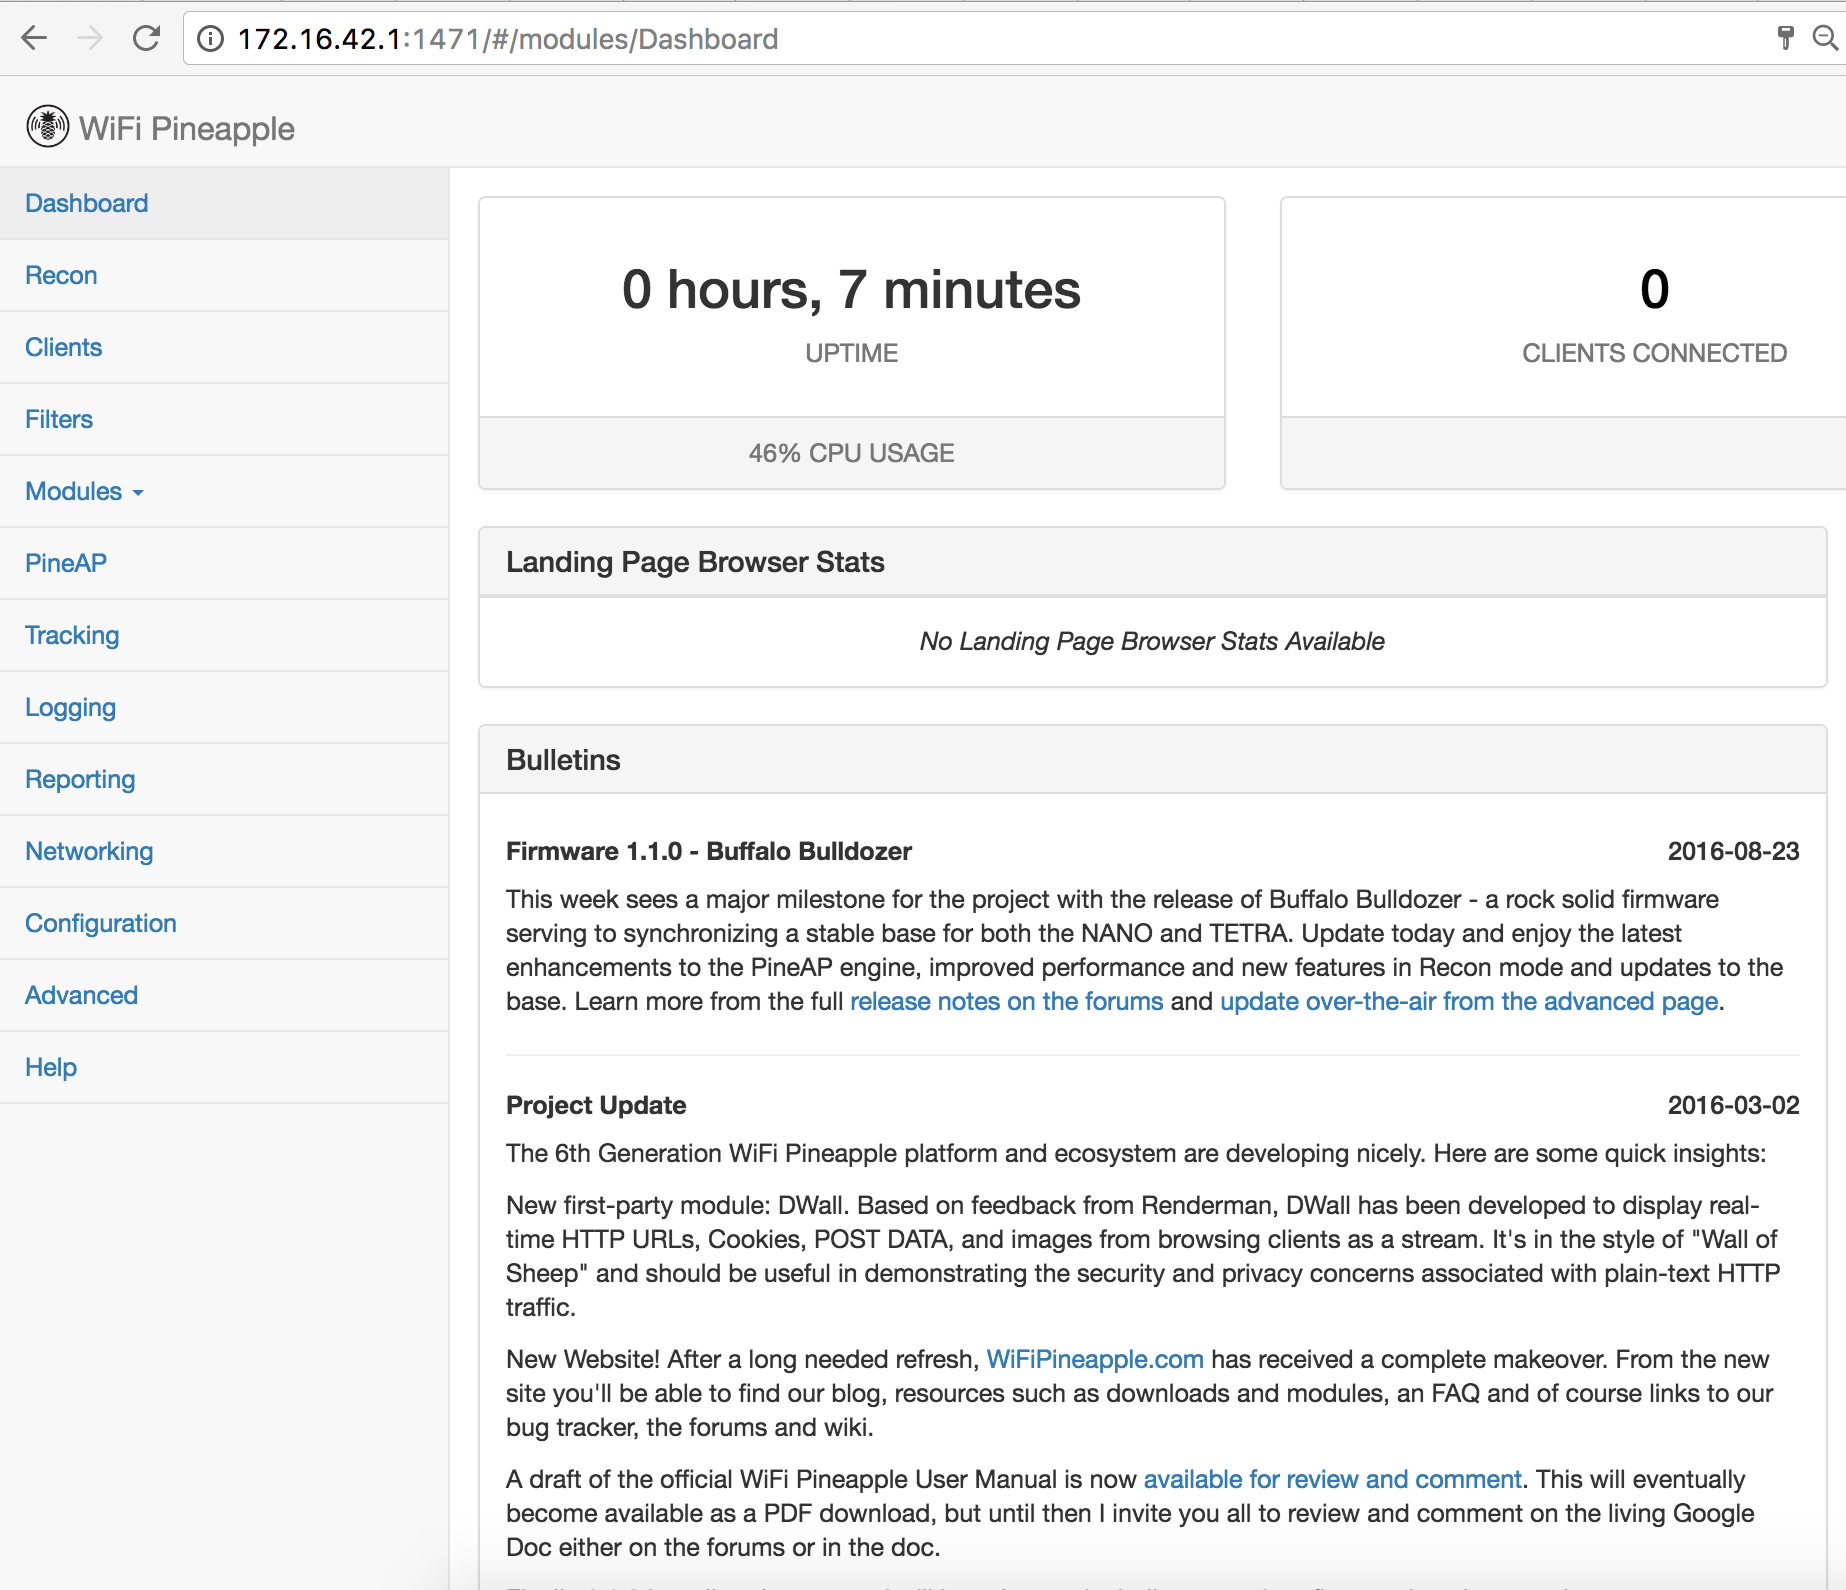Click the 2016-08-23 bulletin date

click(x=1734, y=851)
